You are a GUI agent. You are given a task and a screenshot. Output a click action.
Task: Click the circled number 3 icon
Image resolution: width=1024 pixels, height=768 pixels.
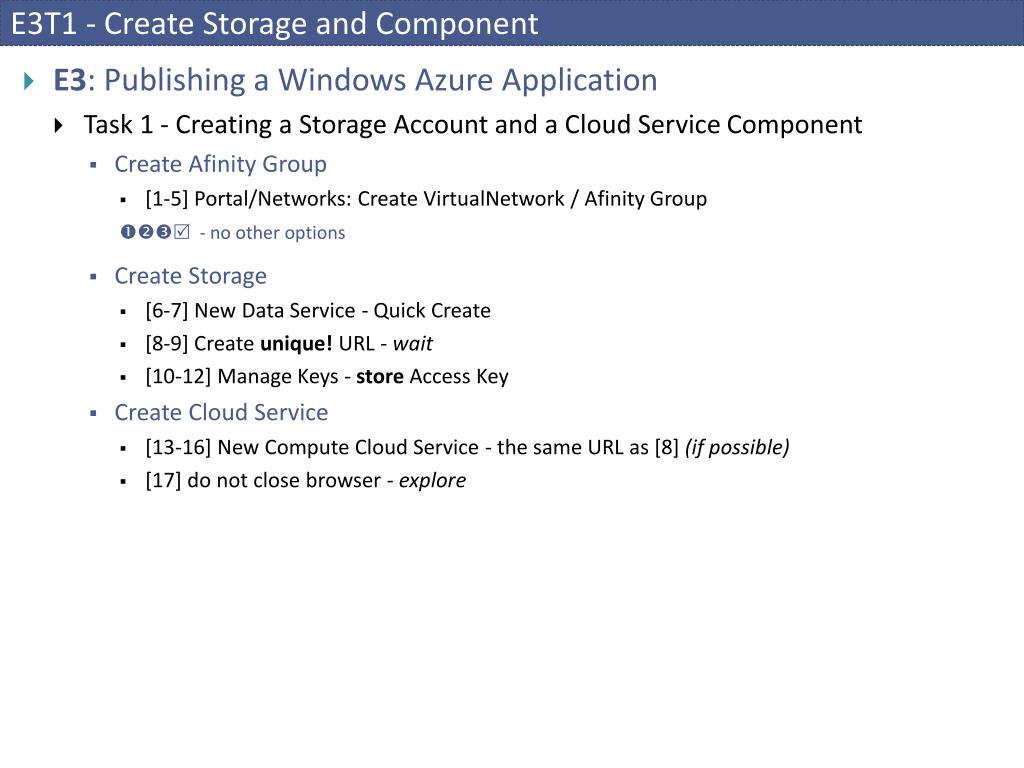pyautogui.click(x=163, y=232)
